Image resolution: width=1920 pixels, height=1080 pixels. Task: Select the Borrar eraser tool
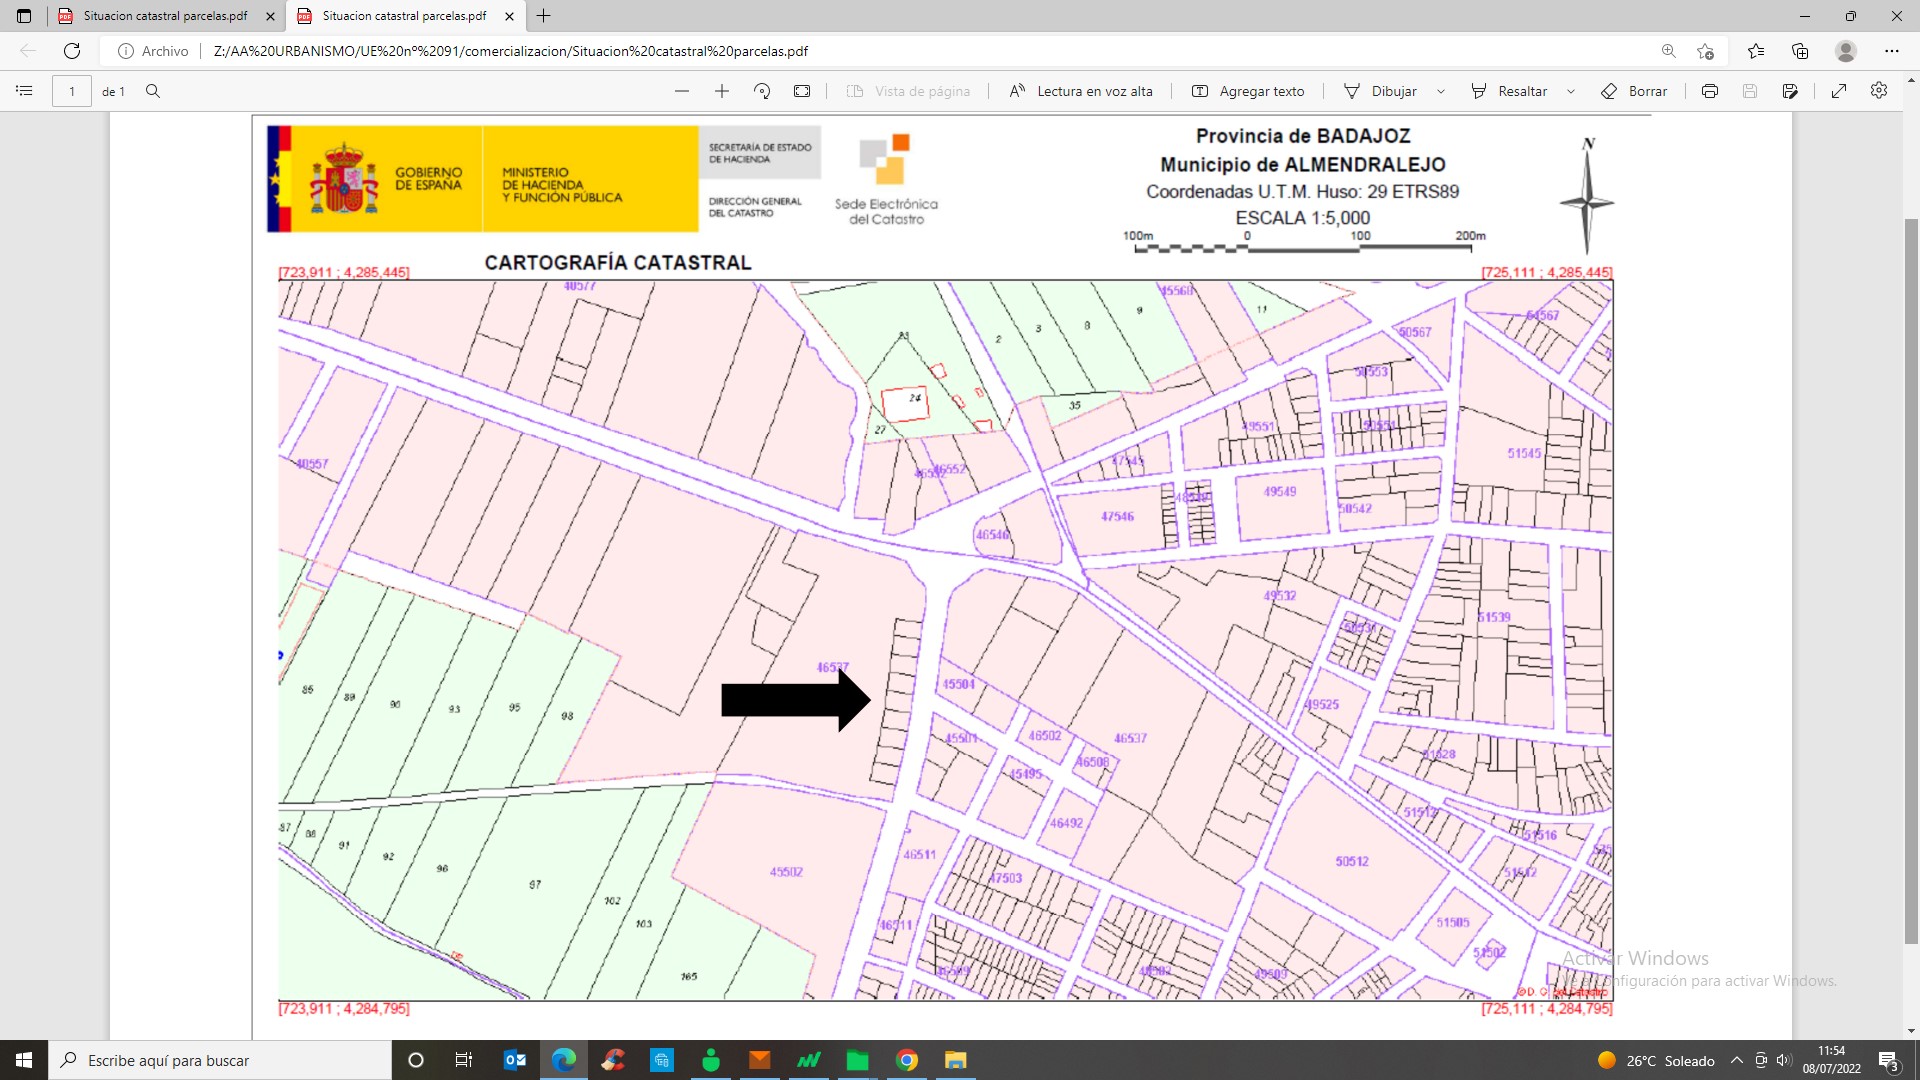click(1634, 91)
